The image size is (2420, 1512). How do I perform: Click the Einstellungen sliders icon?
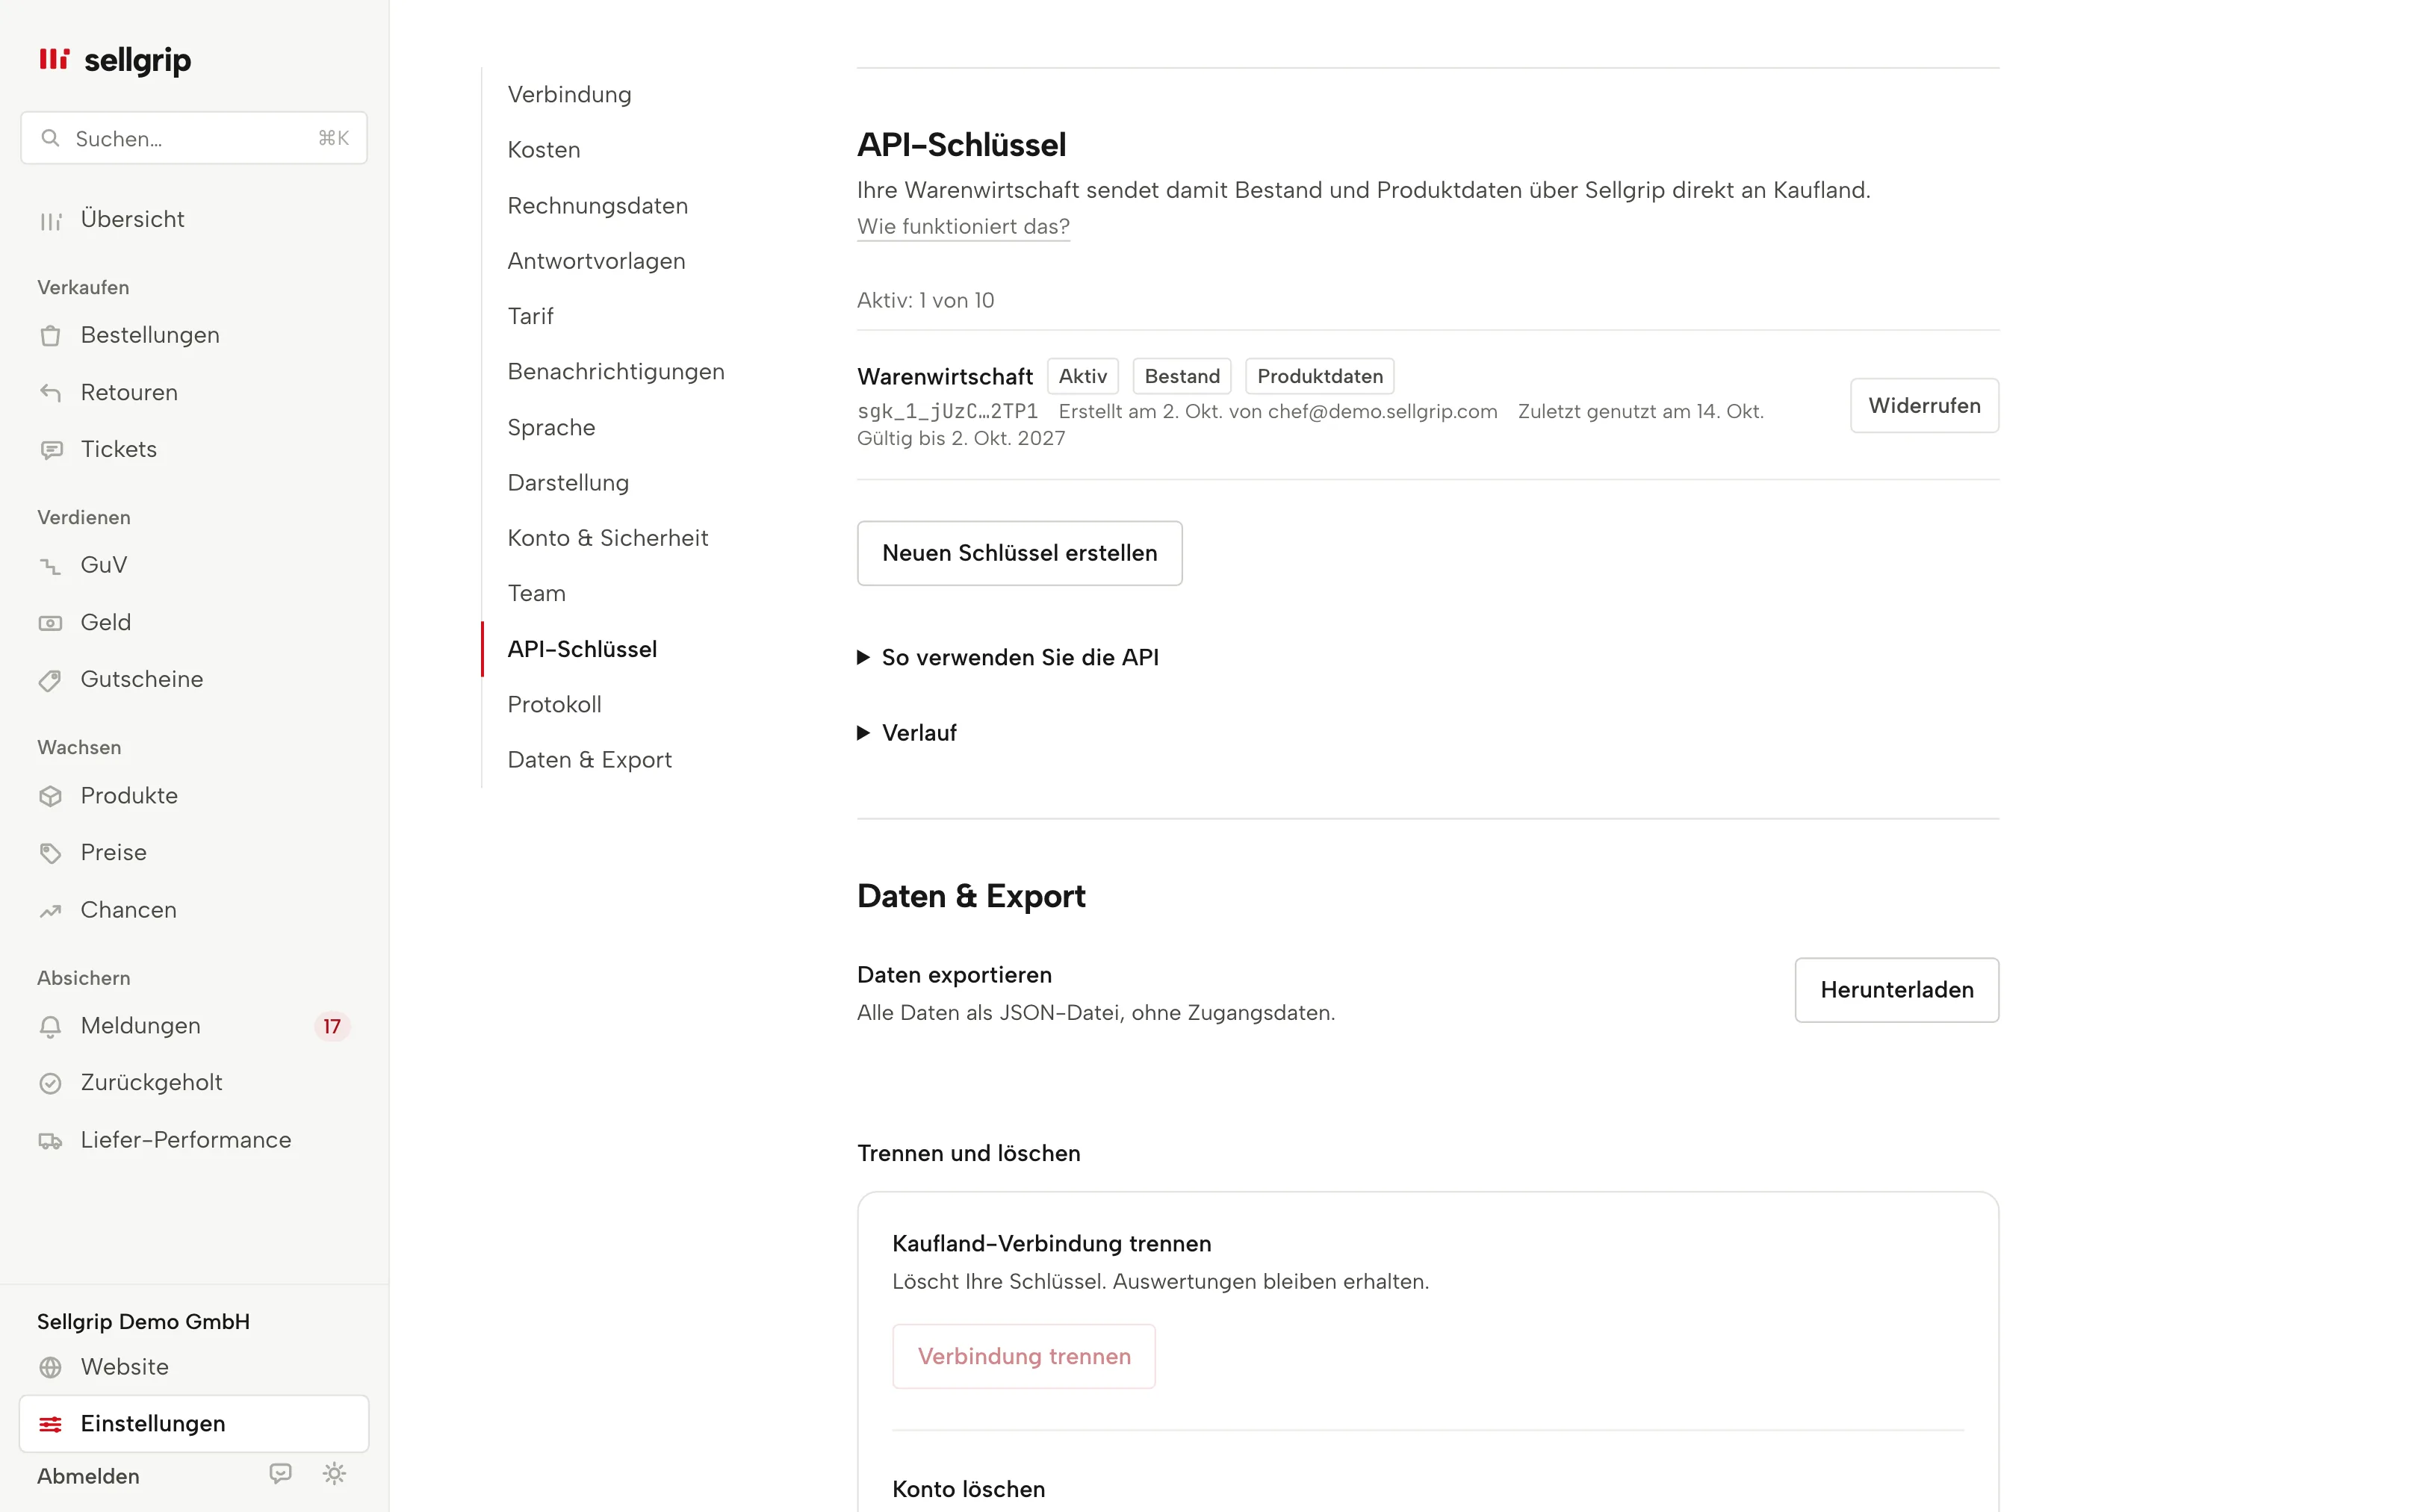click(50, 1424)
